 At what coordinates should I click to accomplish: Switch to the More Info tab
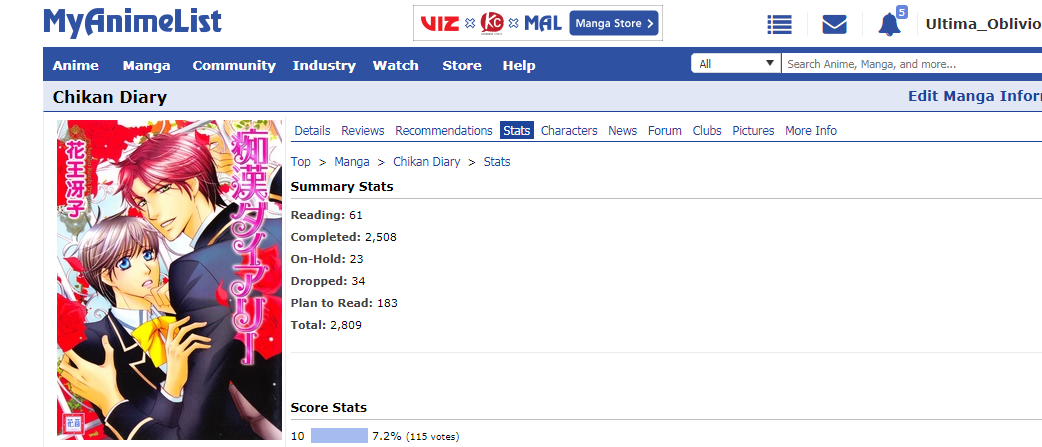[811, 130]
